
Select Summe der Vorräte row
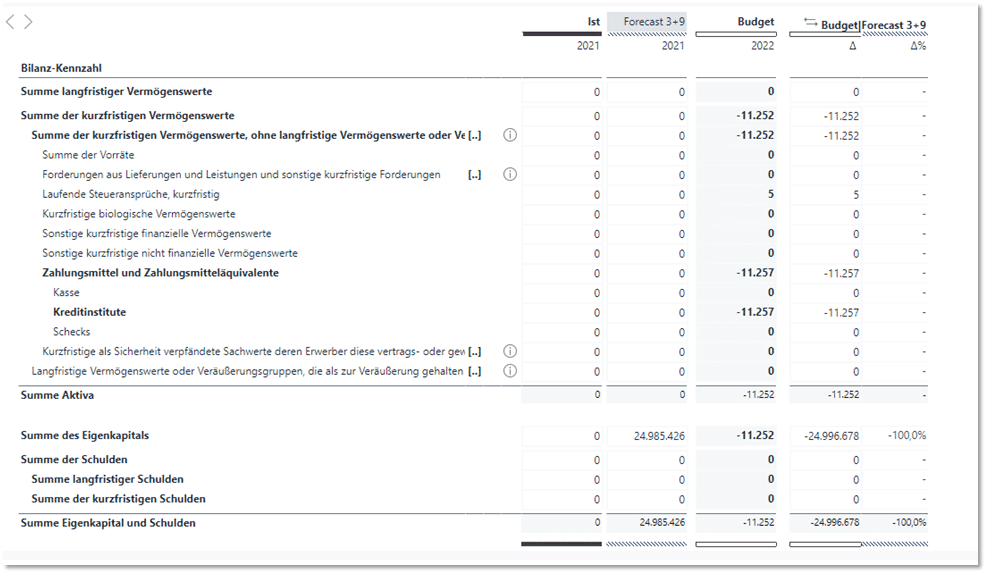[88, 155]
